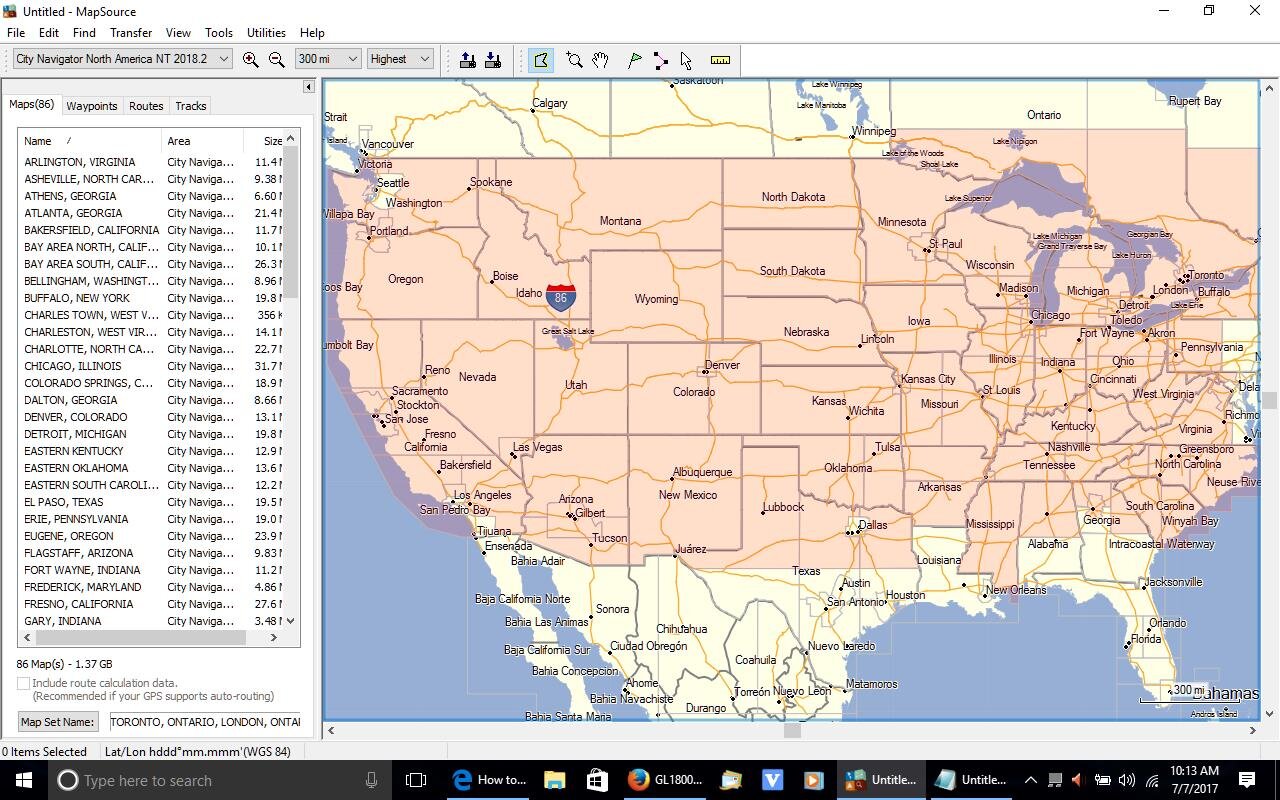Click the volume icon in system tray

tap(1127, 780)
